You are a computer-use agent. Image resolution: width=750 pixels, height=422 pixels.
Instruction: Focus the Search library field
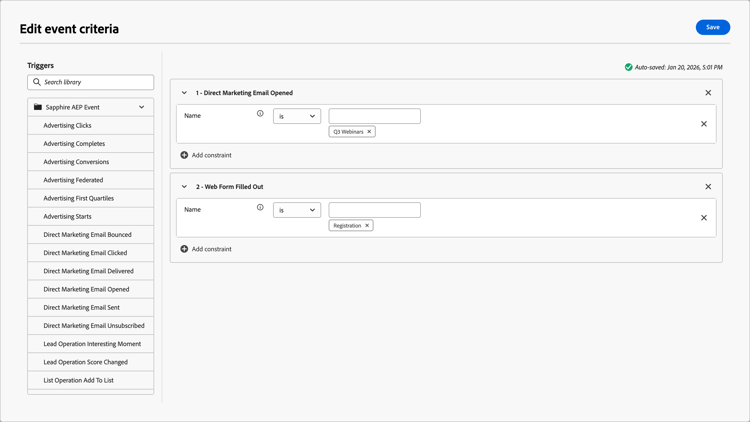click(96, 82)
